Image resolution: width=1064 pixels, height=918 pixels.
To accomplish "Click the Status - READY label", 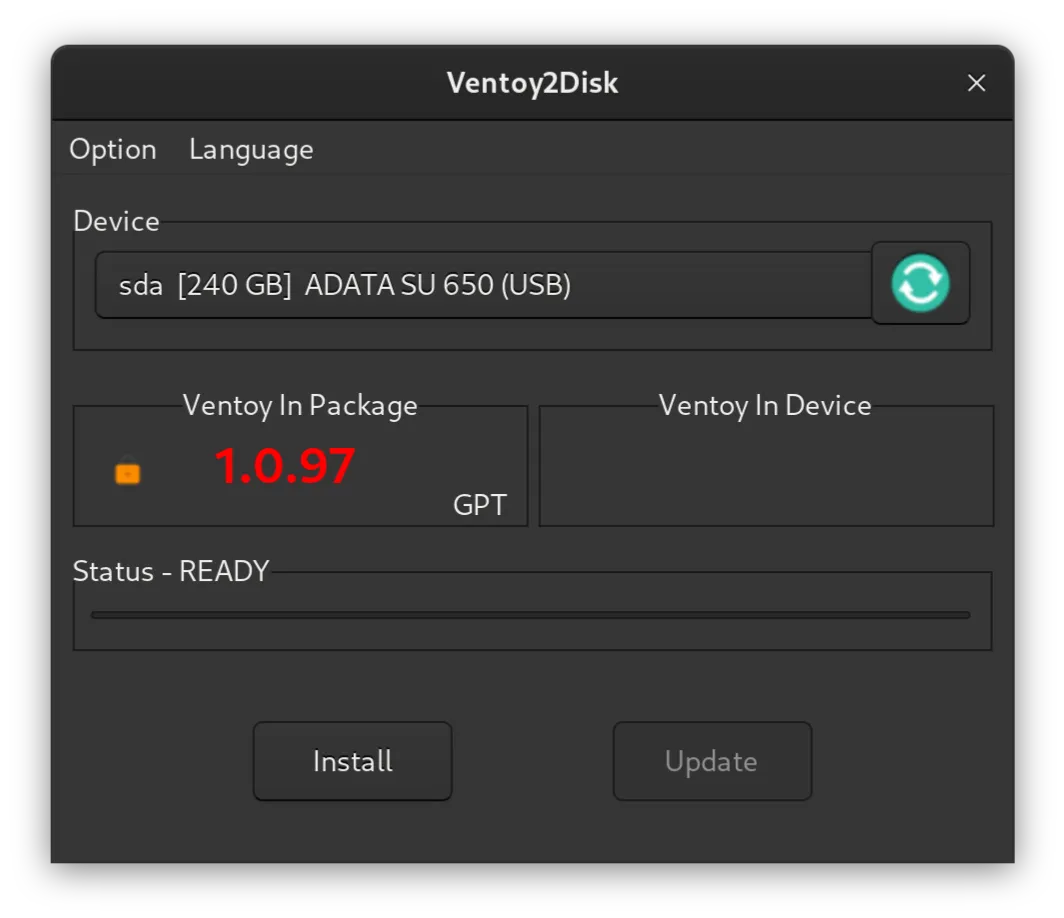I will 171,571.
